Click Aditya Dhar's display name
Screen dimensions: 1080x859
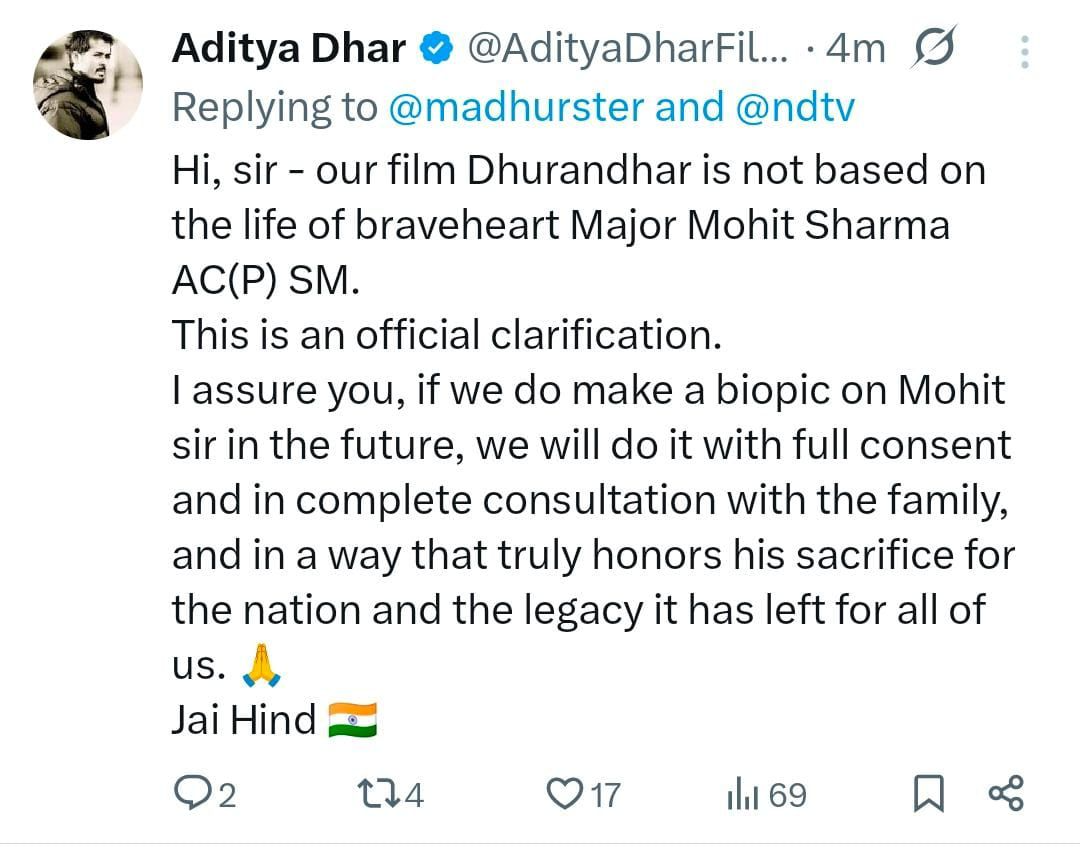click(288, 45)
